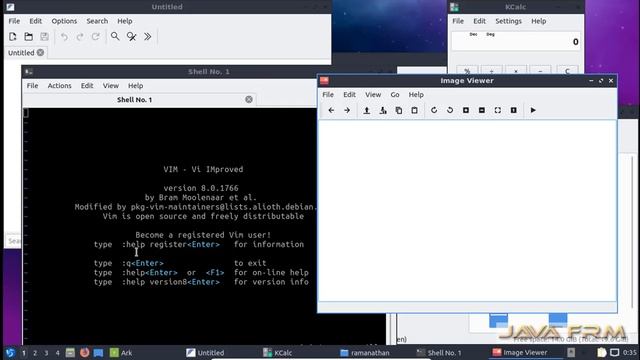Go to previous image in Image Viewer
This screenshot has height=360, width=640.
click(x=331, y=110)
